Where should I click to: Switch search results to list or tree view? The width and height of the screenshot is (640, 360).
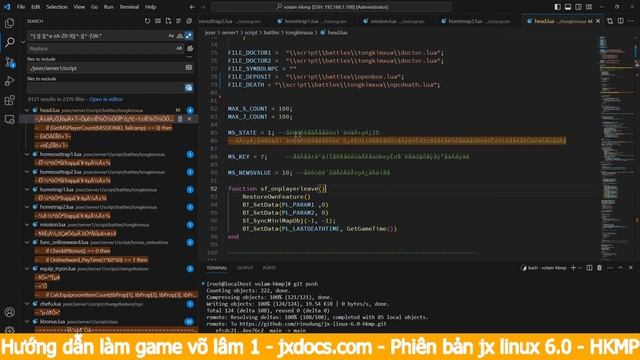[x=179, y=21]
